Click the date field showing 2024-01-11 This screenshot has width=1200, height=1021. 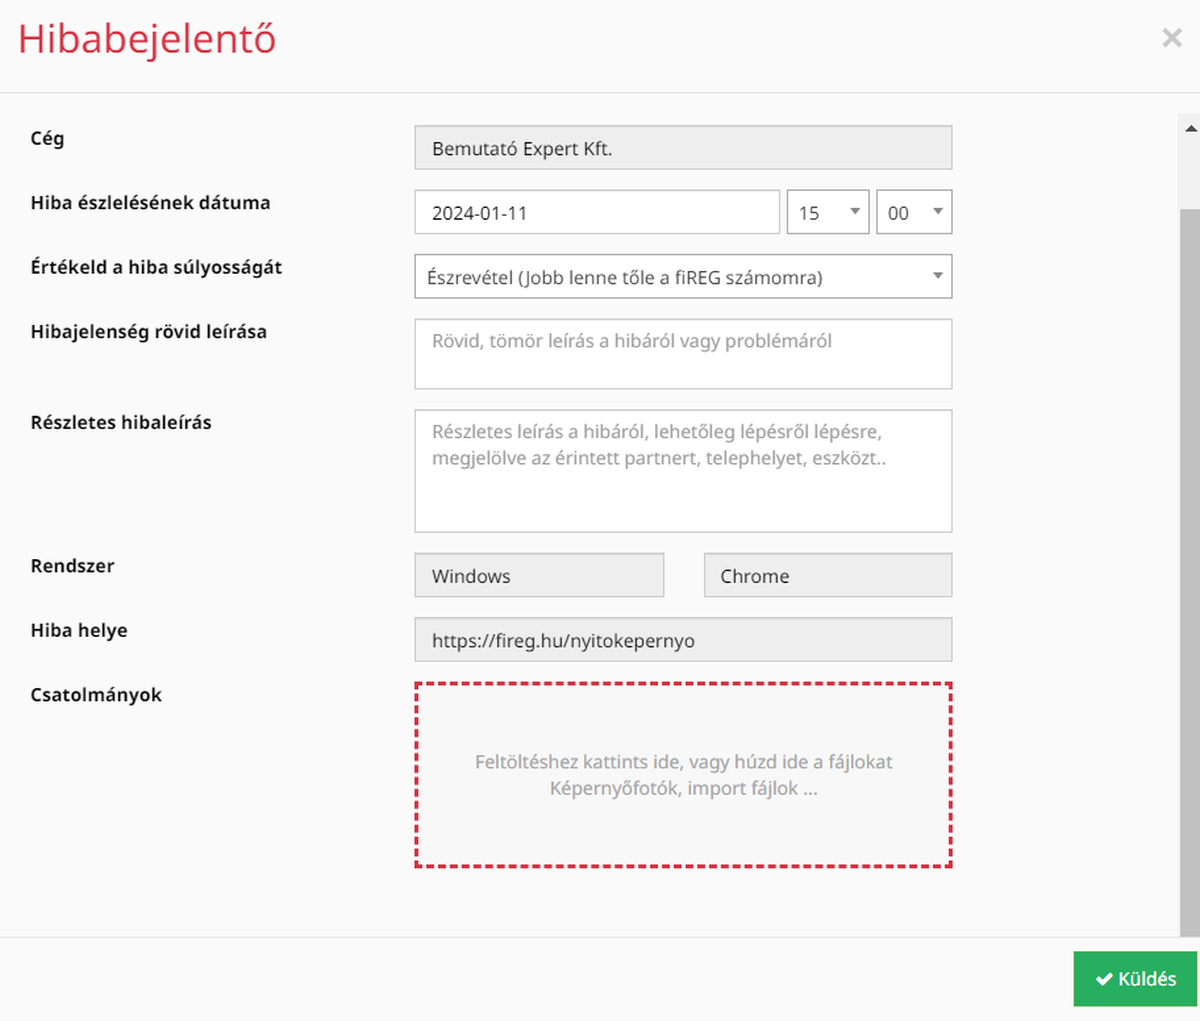(597, 212)
